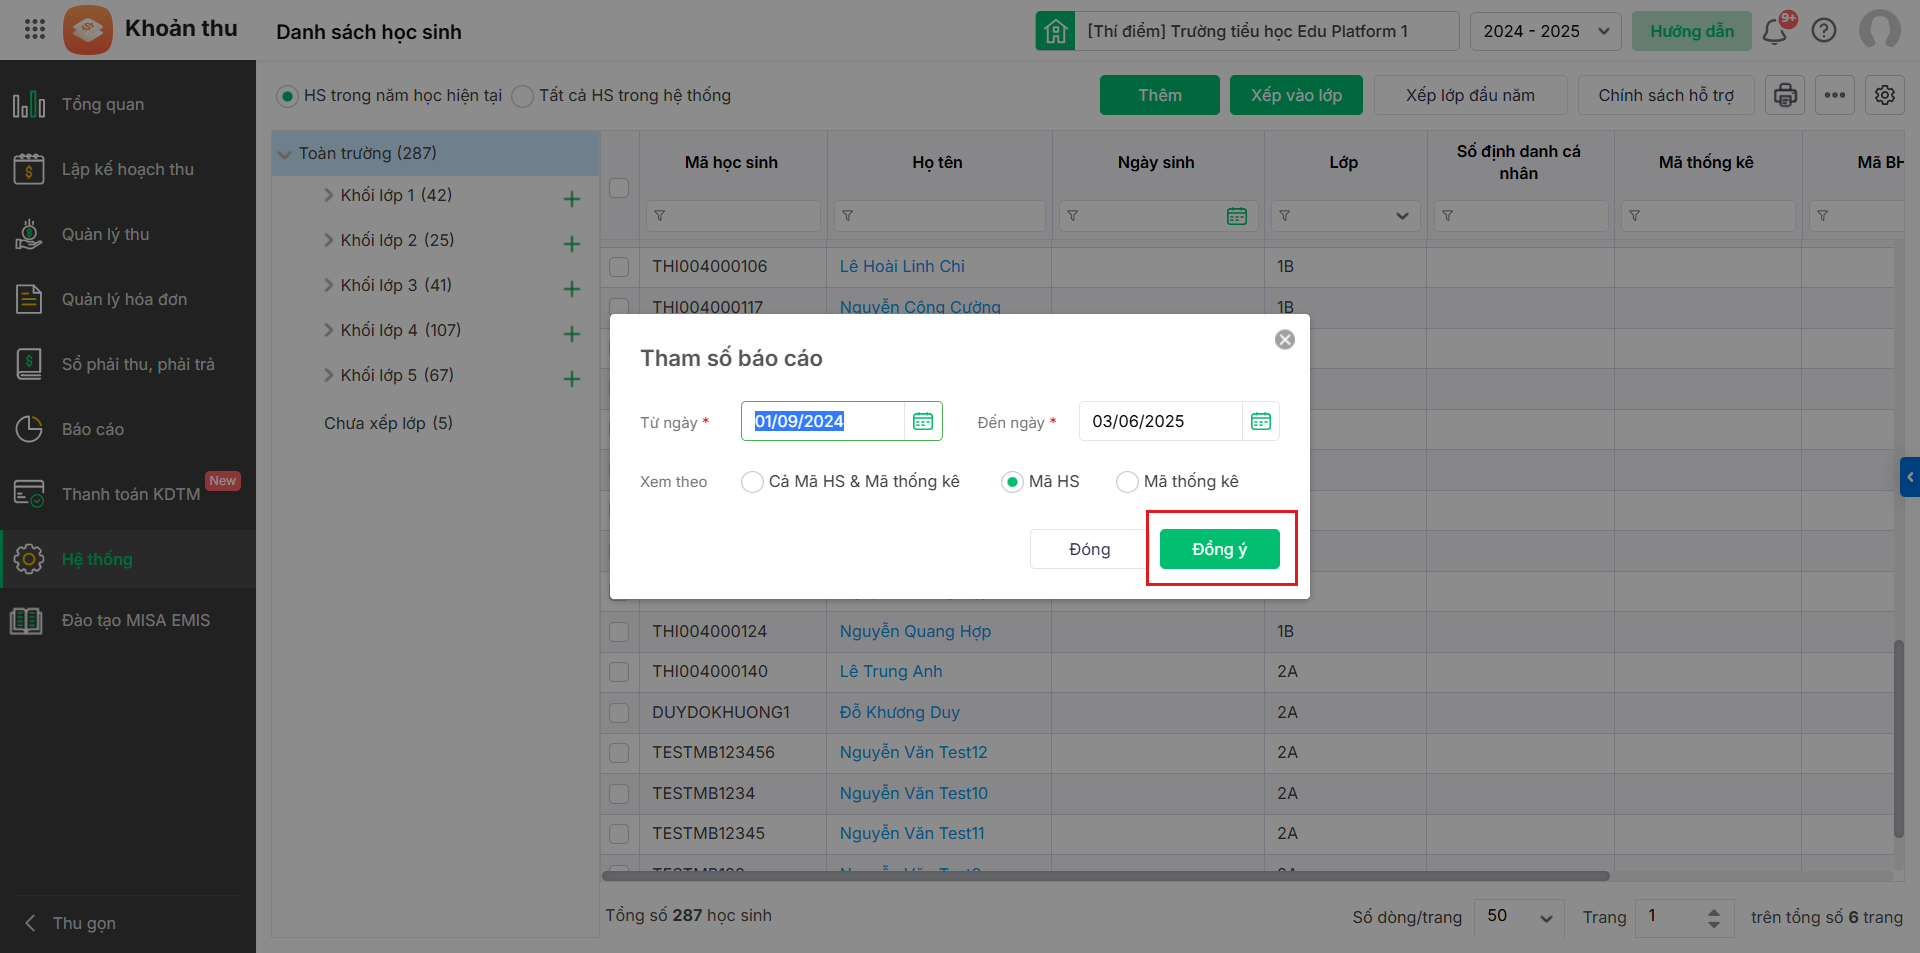Confirm with the Đồng ý button
The width and height of the screenshot is (1920, 953).
click(x=1219, y=549)
